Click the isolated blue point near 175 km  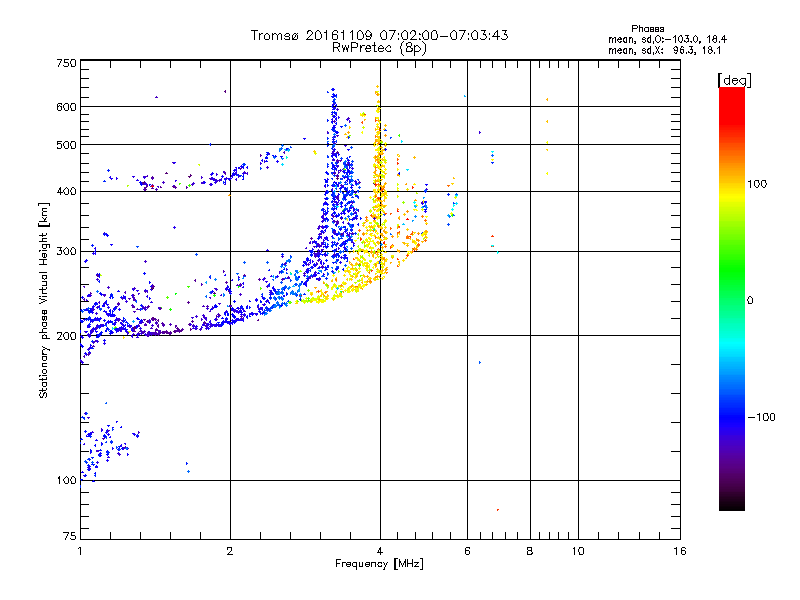(x=480, y=363)
